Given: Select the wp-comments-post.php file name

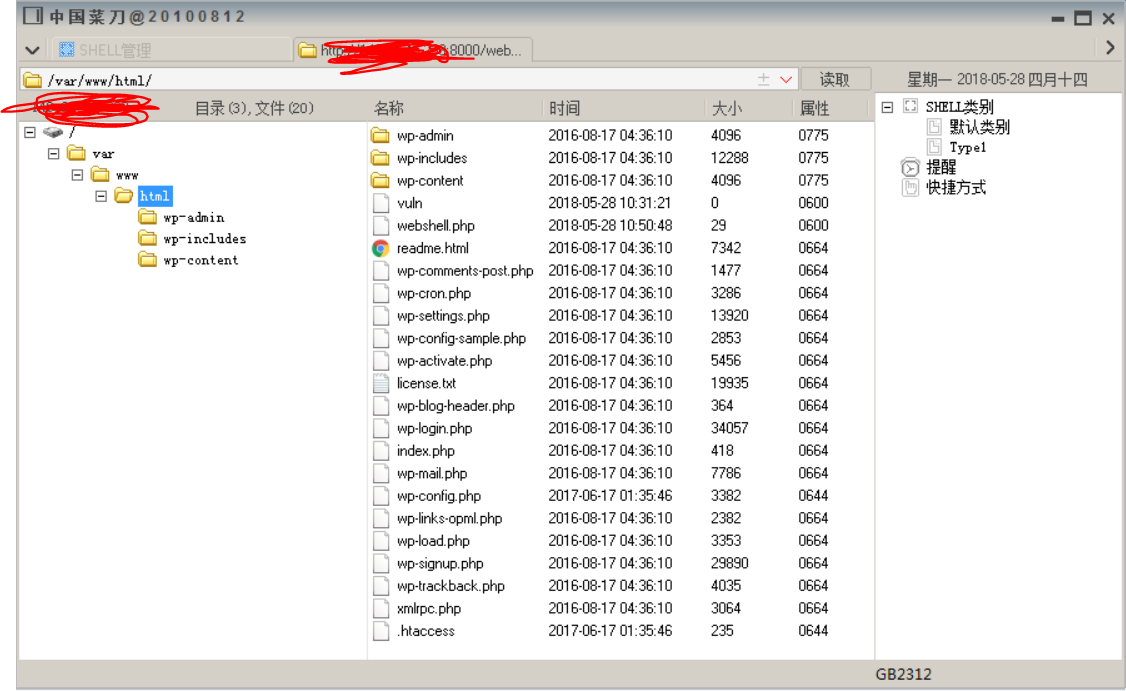Looking at the screenshot, I should pyautogui.click(x=465, y=271).
